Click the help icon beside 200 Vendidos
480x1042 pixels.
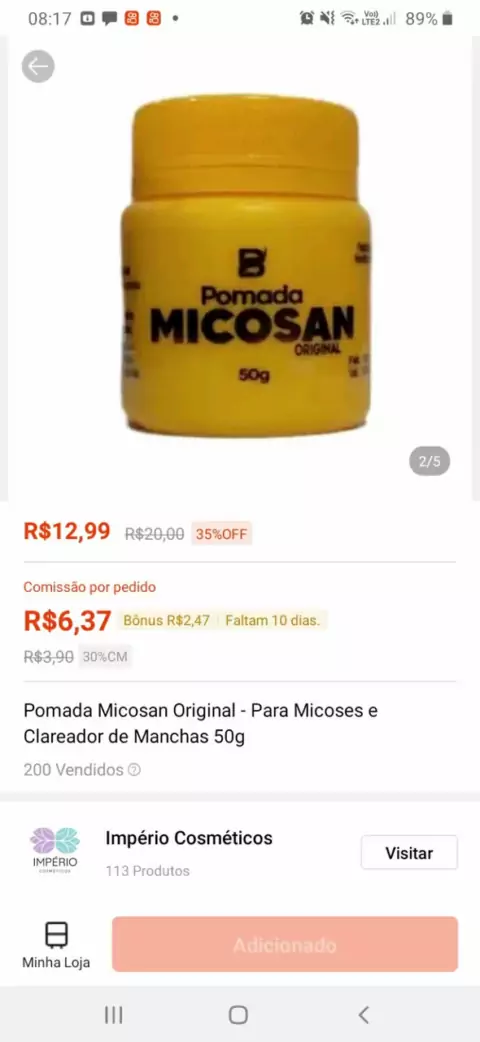click(134, 770)
